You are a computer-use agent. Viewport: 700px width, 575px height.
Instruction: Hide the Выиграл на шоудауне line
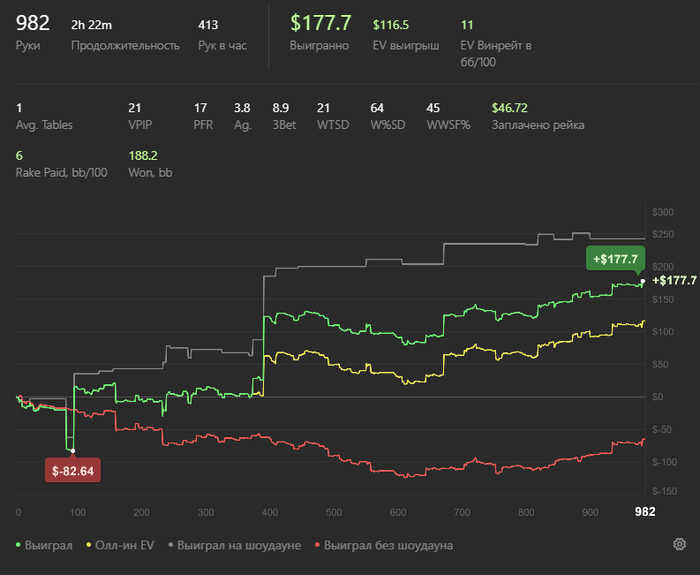pyautogui.click(x=234, y=546)
